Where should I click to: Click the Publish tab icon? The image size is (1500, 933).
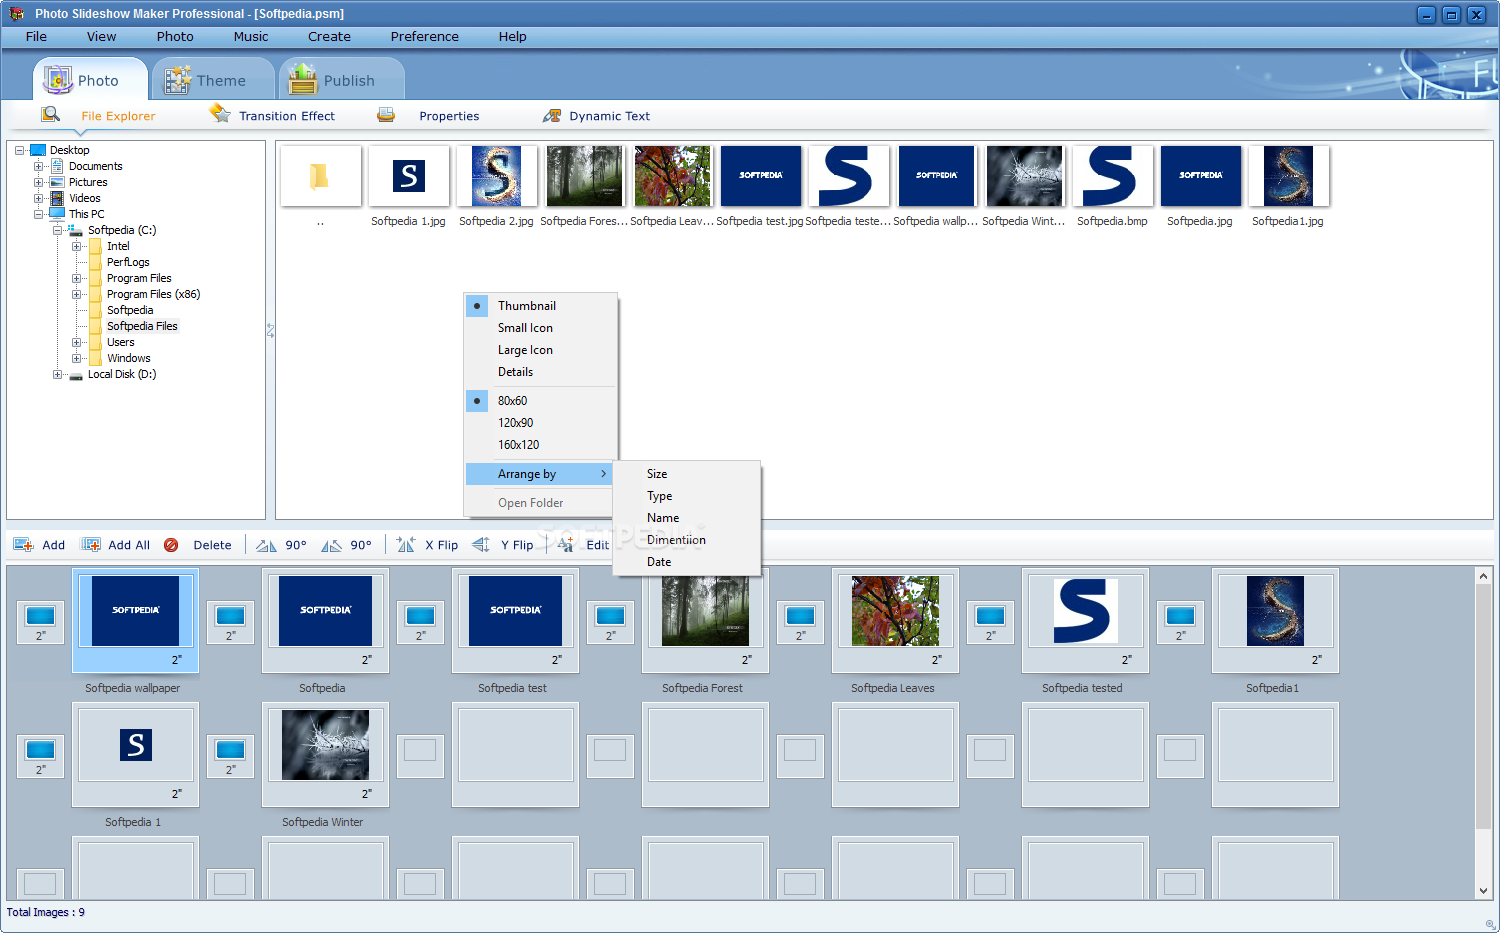(x=303, y=79)
